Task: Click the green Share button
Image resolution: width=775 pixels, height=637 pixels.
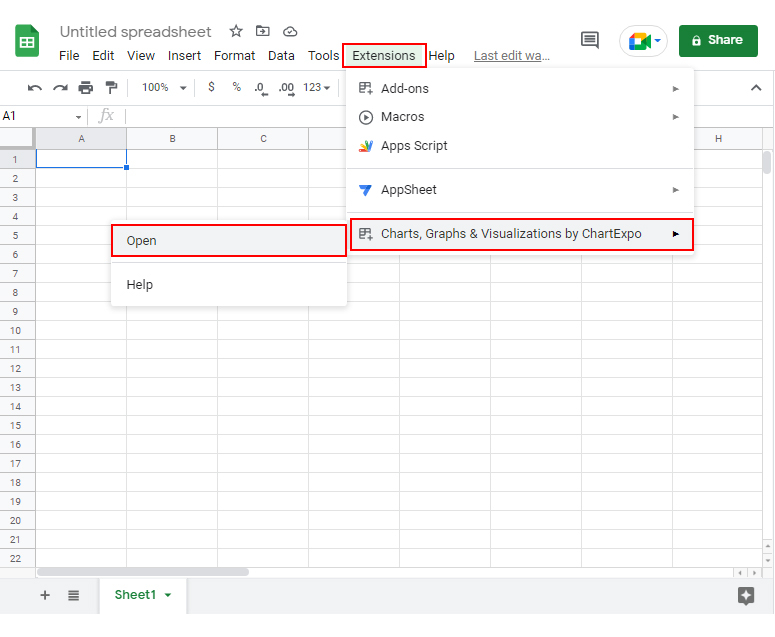Action: [x=718, y=41]
